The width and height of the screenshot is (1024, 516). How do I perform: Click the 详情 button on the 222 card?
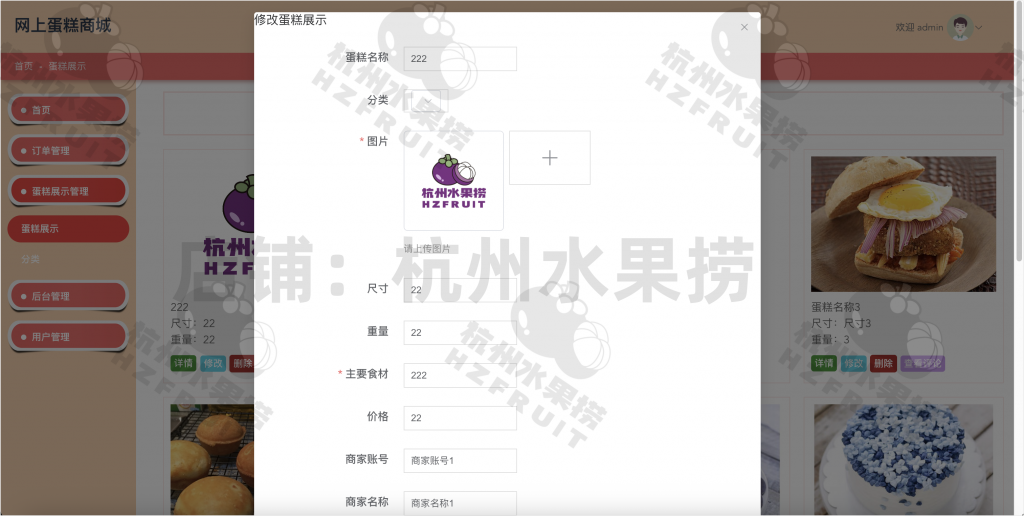coord(183,363)
